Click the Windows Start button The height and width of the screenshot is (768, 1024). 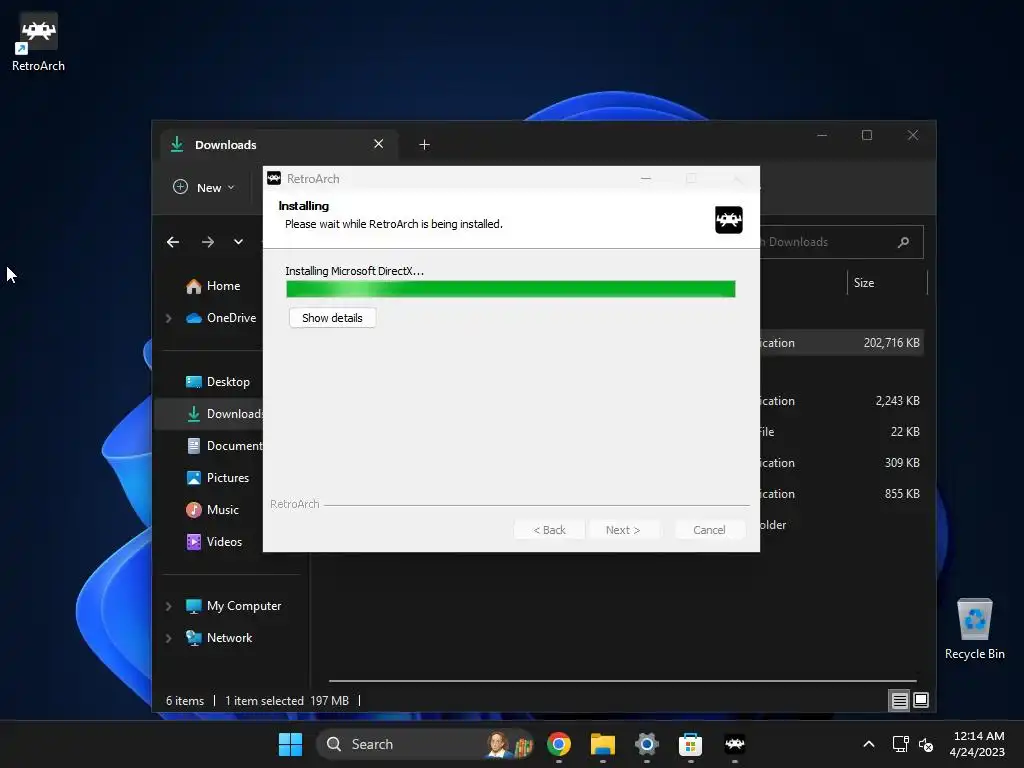click(290, 744)
